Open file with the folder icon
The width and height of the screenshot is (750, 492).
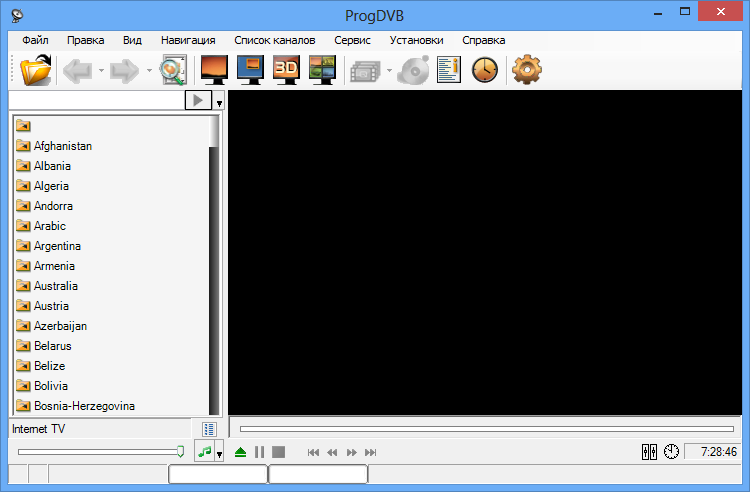click(x=36, y=70)
